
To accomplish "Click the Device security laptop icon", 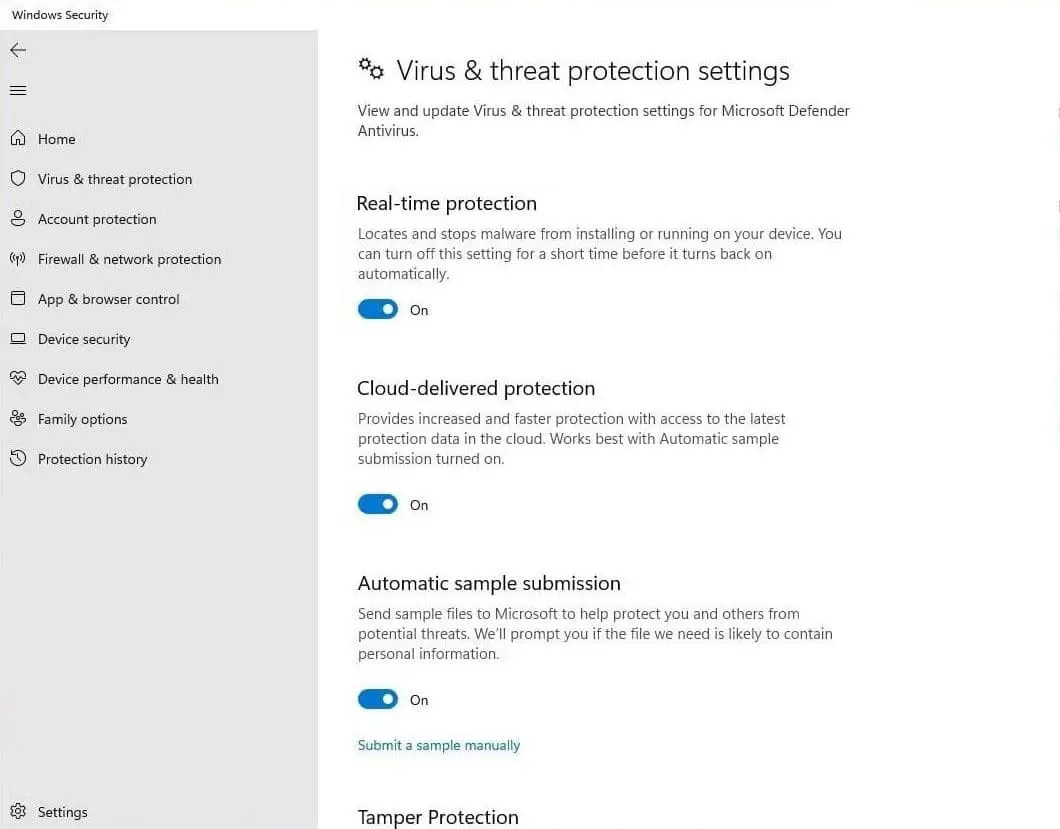I will (18, 339).
